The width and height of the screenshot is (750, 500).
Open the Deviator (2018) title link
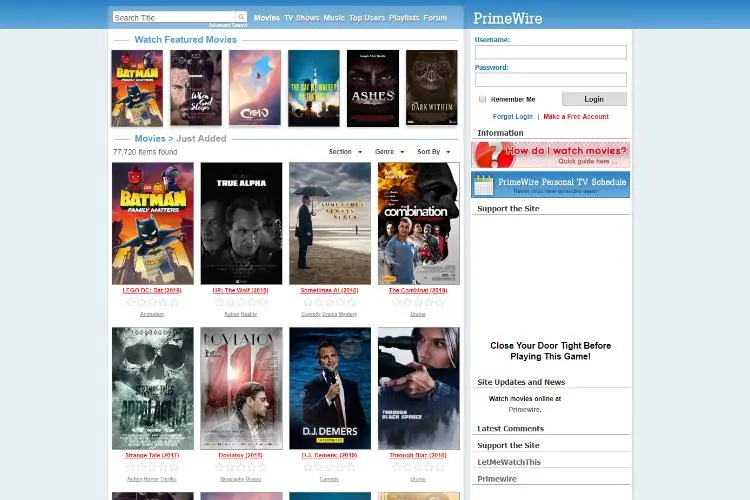[241, 455]
